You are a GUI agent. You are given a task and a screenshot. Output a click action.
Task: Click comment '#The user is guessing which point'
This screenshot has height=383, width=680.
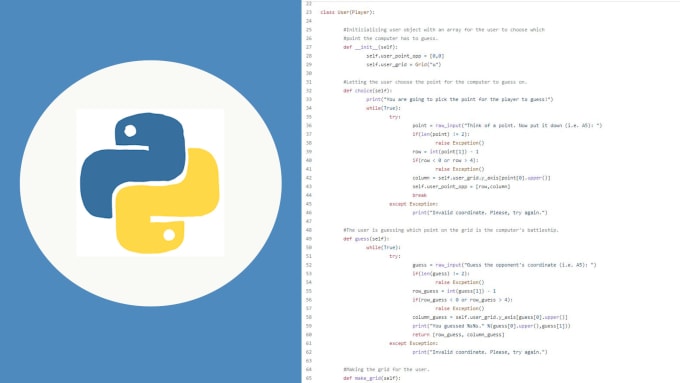click(x=451, y=230)
